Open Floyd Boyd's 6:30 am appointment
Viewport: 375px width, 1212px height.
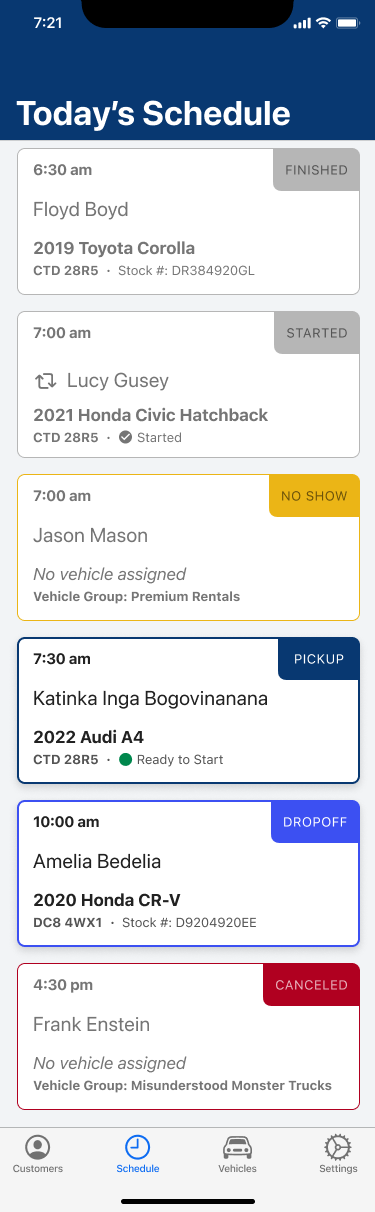(x=188, y=221)
